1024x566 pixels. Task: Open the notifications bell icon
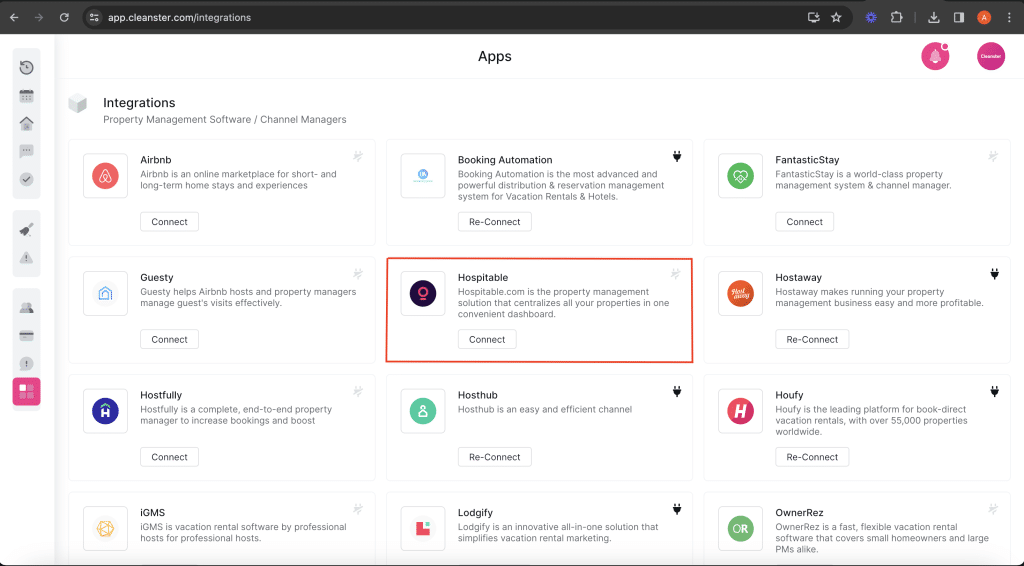[x=935, y=57]
